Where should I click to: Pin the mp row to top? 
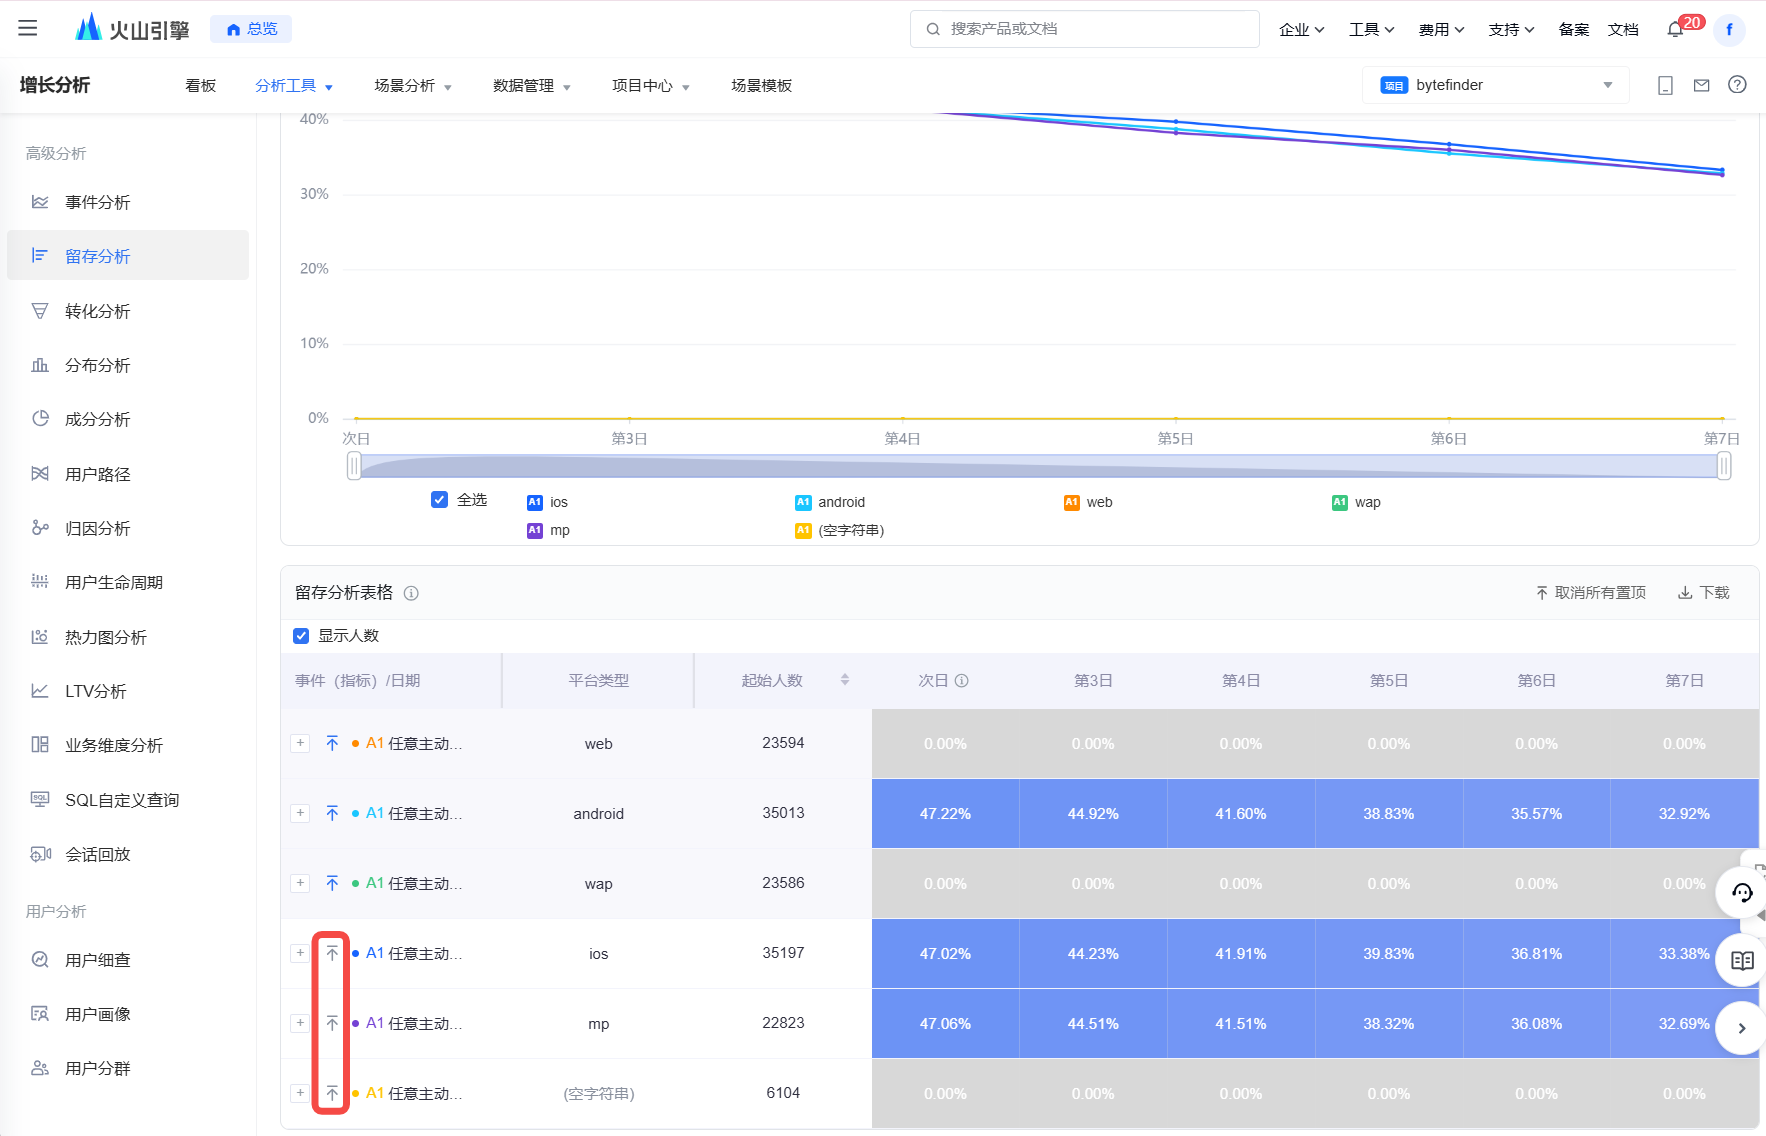click(332, 1023)
